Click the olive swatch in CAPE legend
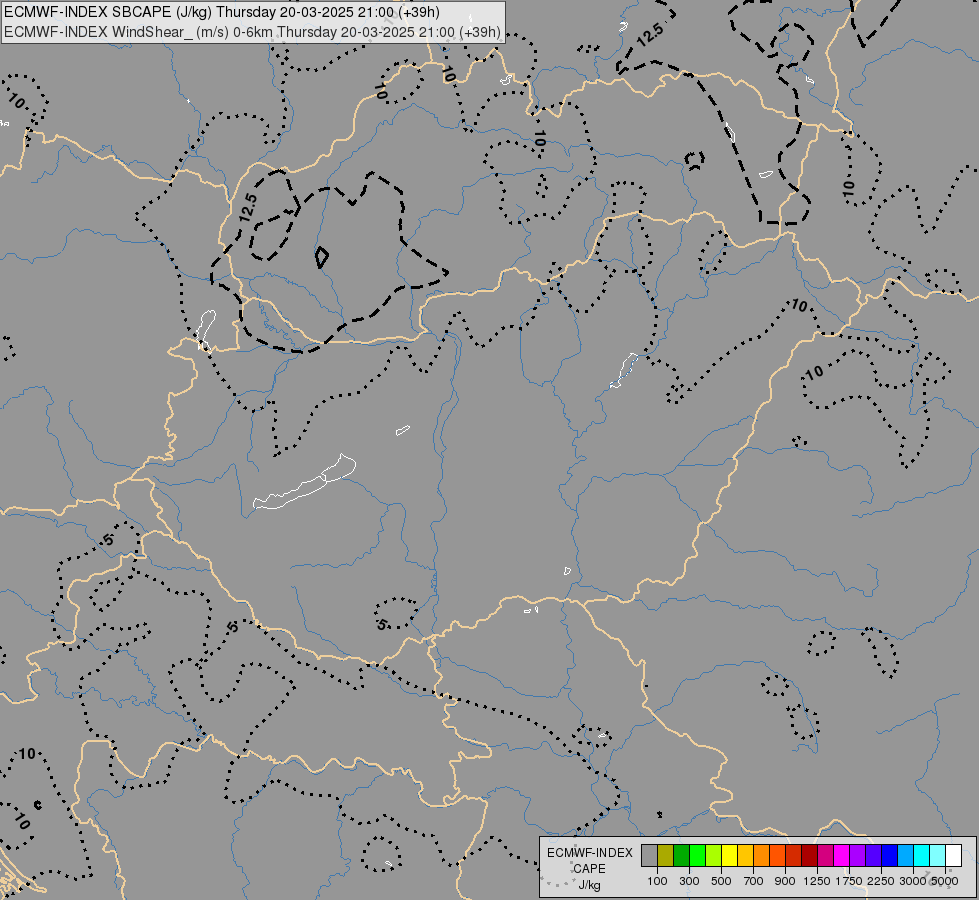This screenshot has width=979, height=900. tap(666, 855)
